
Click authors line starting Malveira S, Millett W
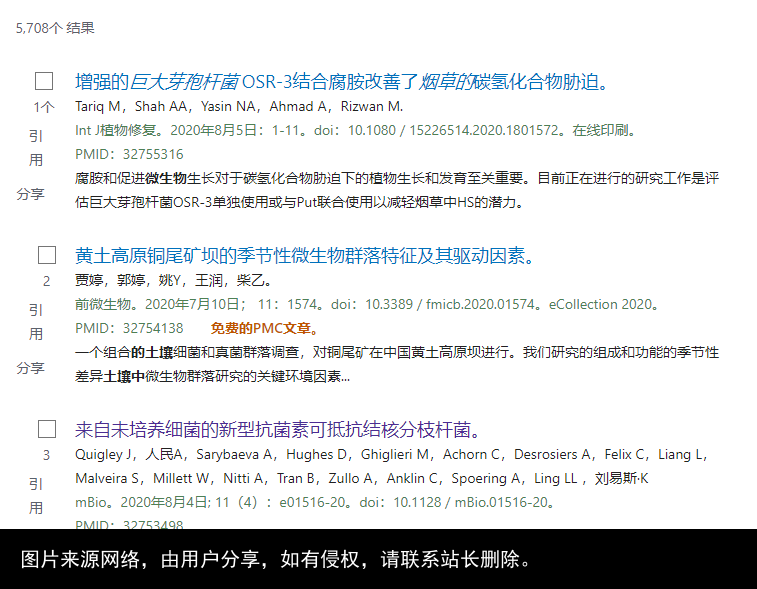point(362,478)
